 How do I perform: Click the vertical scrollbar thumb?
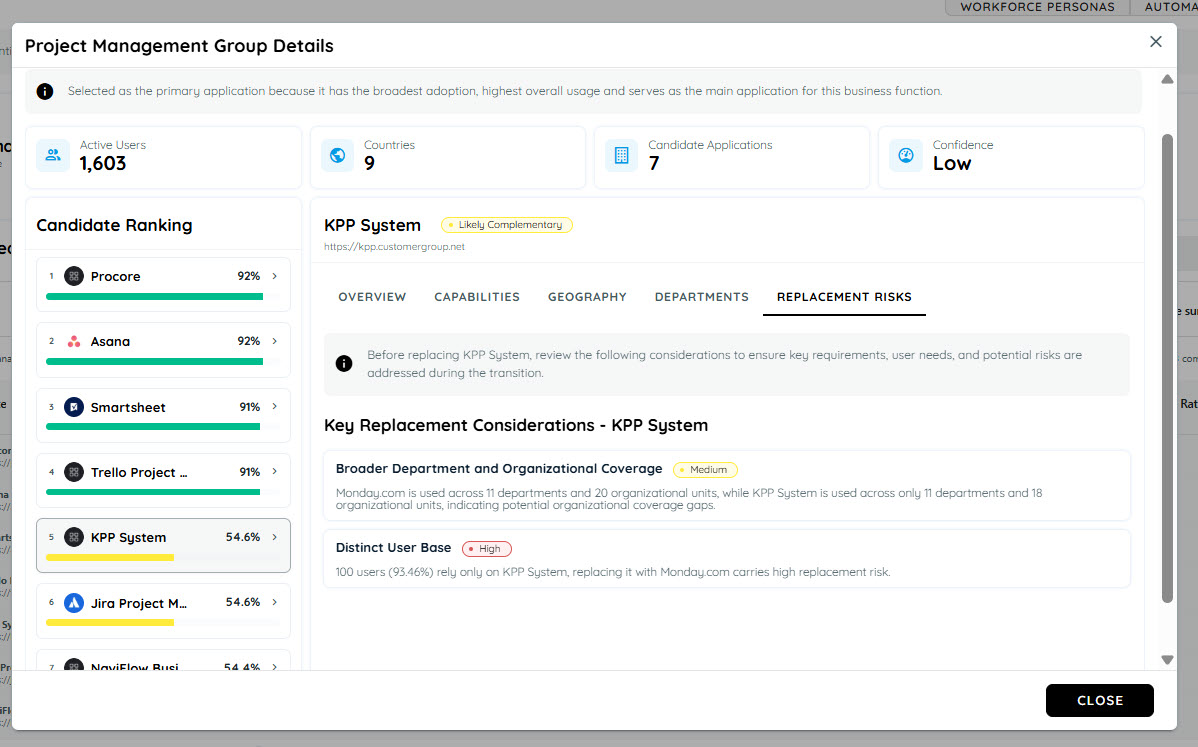[x=1167, y=368]
